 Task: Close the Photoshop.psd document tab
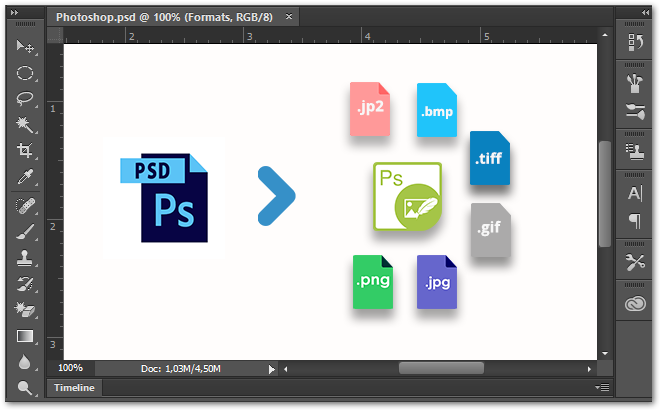(x=289, y=16)
